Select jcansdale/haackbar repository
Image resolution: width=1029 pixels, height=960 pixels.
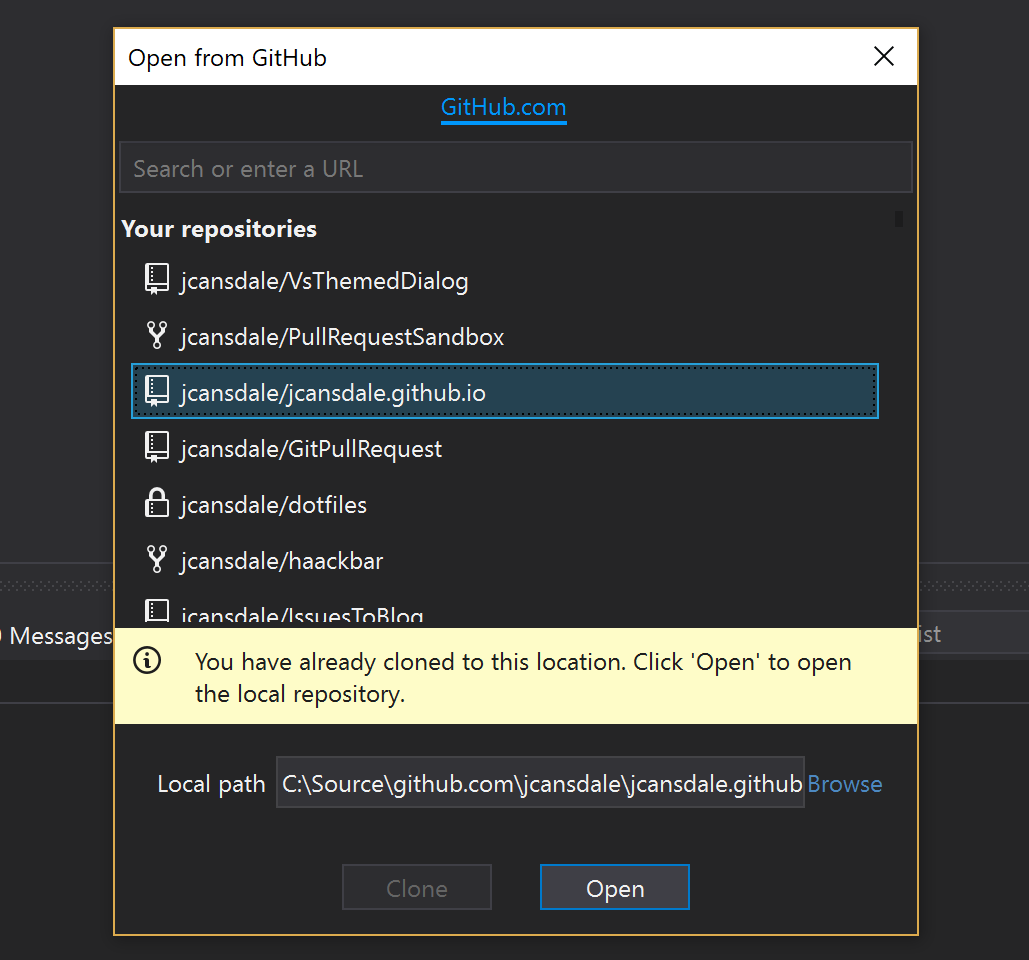(505, 560)
